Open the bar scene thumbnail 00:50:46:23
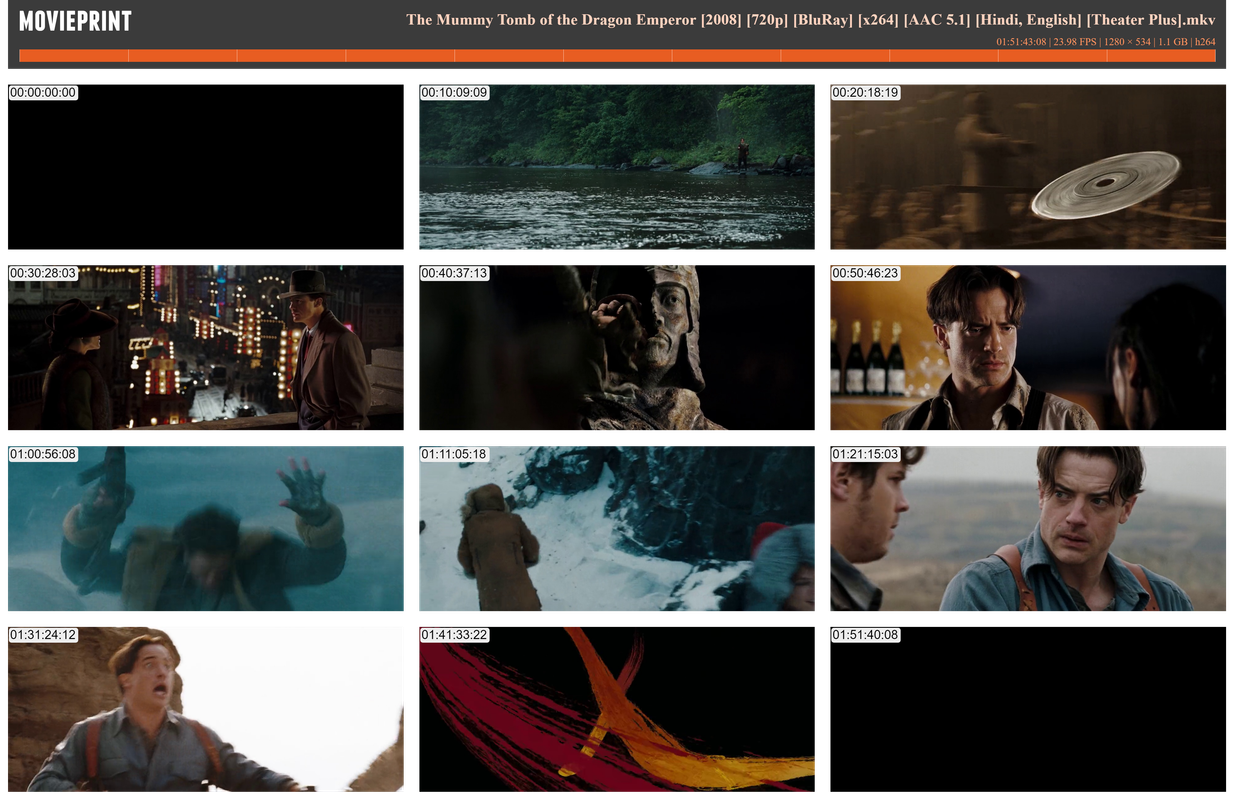Image resolution: width=1242 pixels, height=800 pixels. tap(1028, 348)
